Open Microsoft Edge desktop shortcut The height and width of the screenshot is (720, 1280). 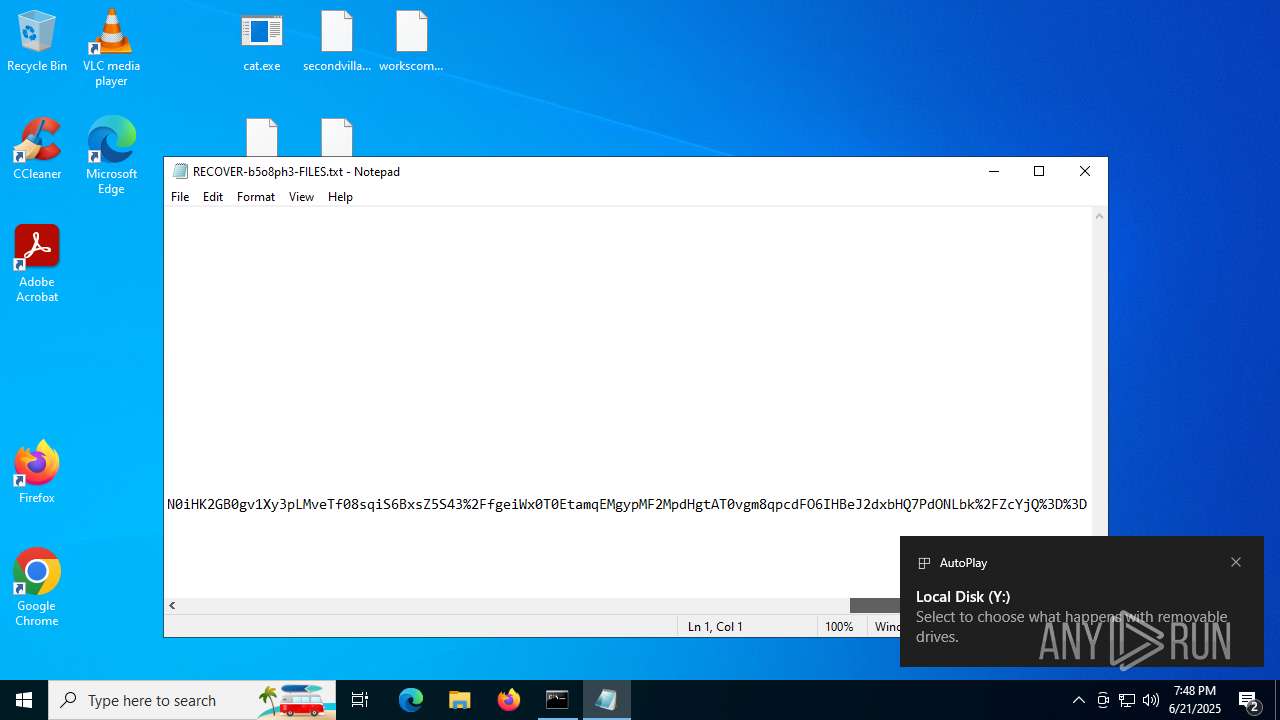click(x=111, y=156)
